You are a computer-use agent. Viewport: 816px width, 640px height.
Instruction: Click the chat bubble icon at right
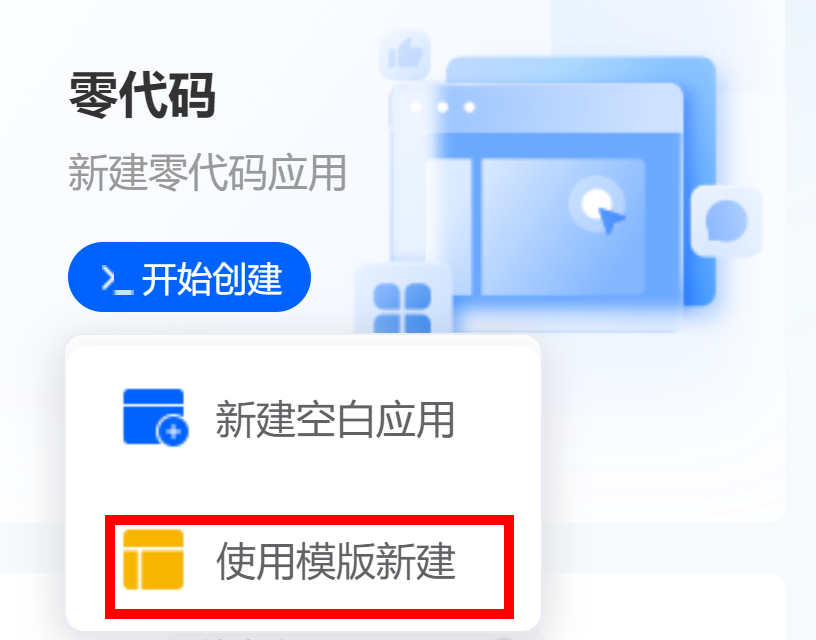pyautogui.click(x=726, y=222)
